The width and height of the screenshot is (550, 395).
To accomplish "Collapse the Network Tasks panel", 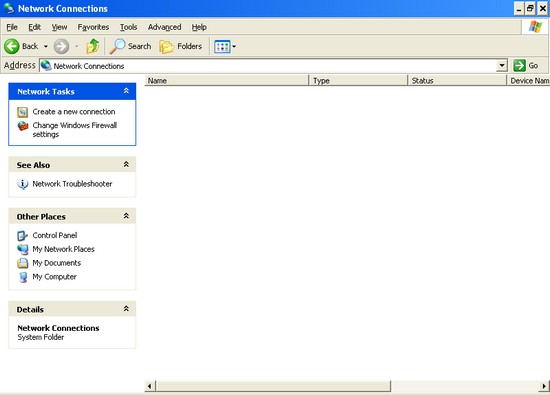I will coord(126,91).
